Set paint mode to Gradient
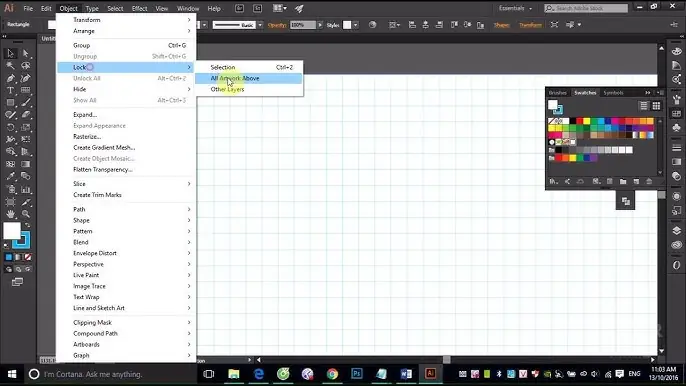The height and width of the screenshot is (386, 686). 18,257
